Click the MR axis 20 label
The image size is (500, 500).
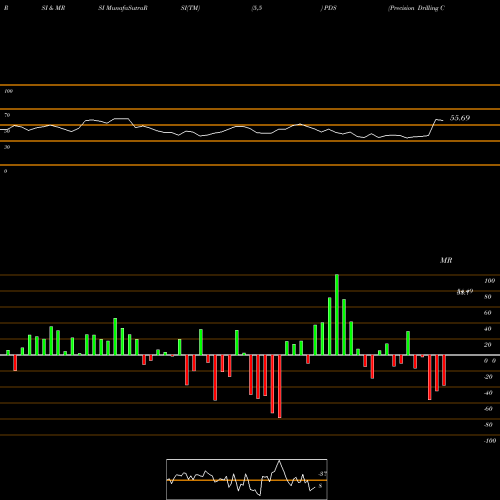[x=488, y=345]
